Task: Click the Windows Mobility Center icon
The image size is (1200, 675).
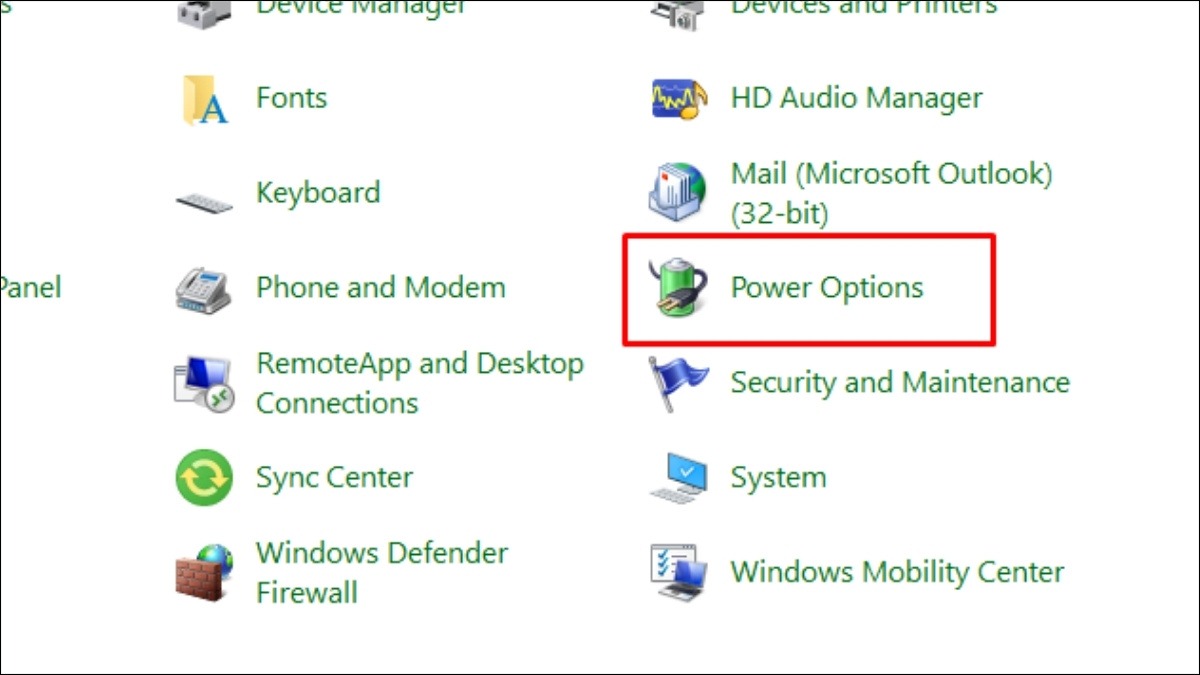Action: [x=678, y=572]
